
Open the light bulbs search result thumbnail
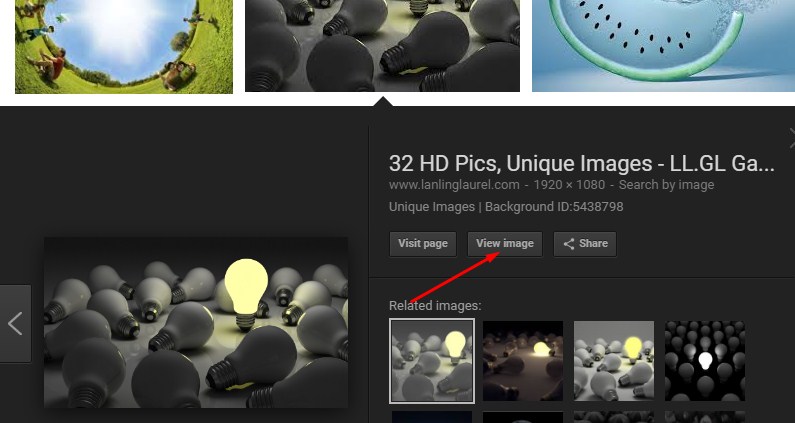point(382,46)
